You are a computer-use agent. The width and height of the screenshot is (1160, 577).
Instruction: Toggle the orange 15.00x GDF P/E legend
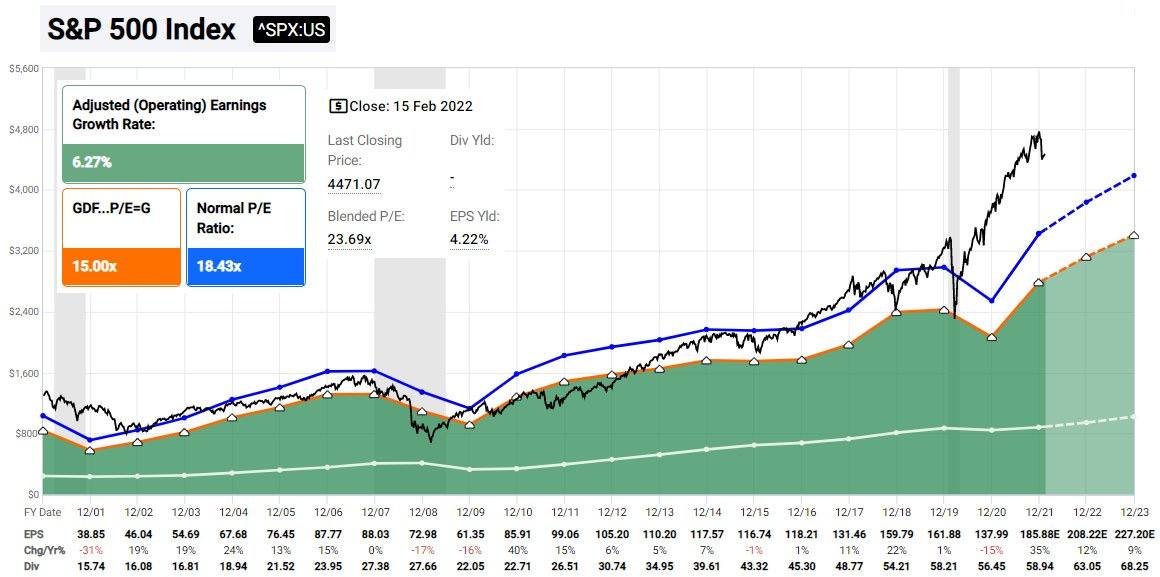[121, 266]
